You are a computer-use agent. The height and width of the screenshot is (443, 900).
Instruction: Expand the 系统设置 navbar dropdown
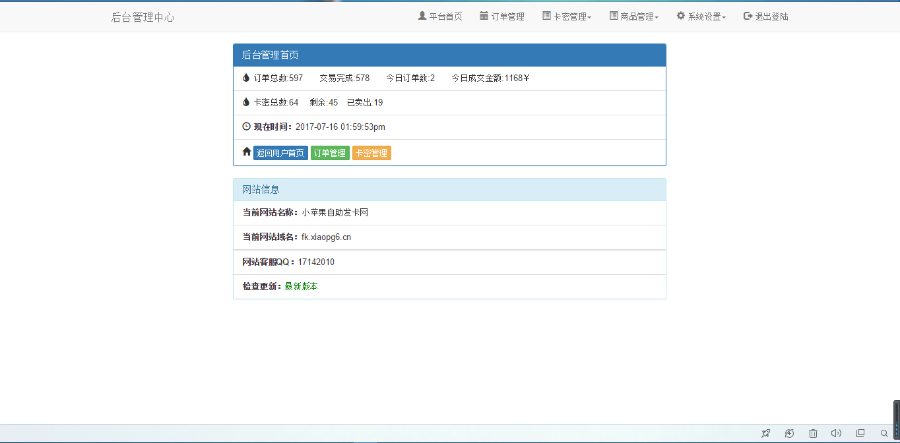(x=701, y=17)
